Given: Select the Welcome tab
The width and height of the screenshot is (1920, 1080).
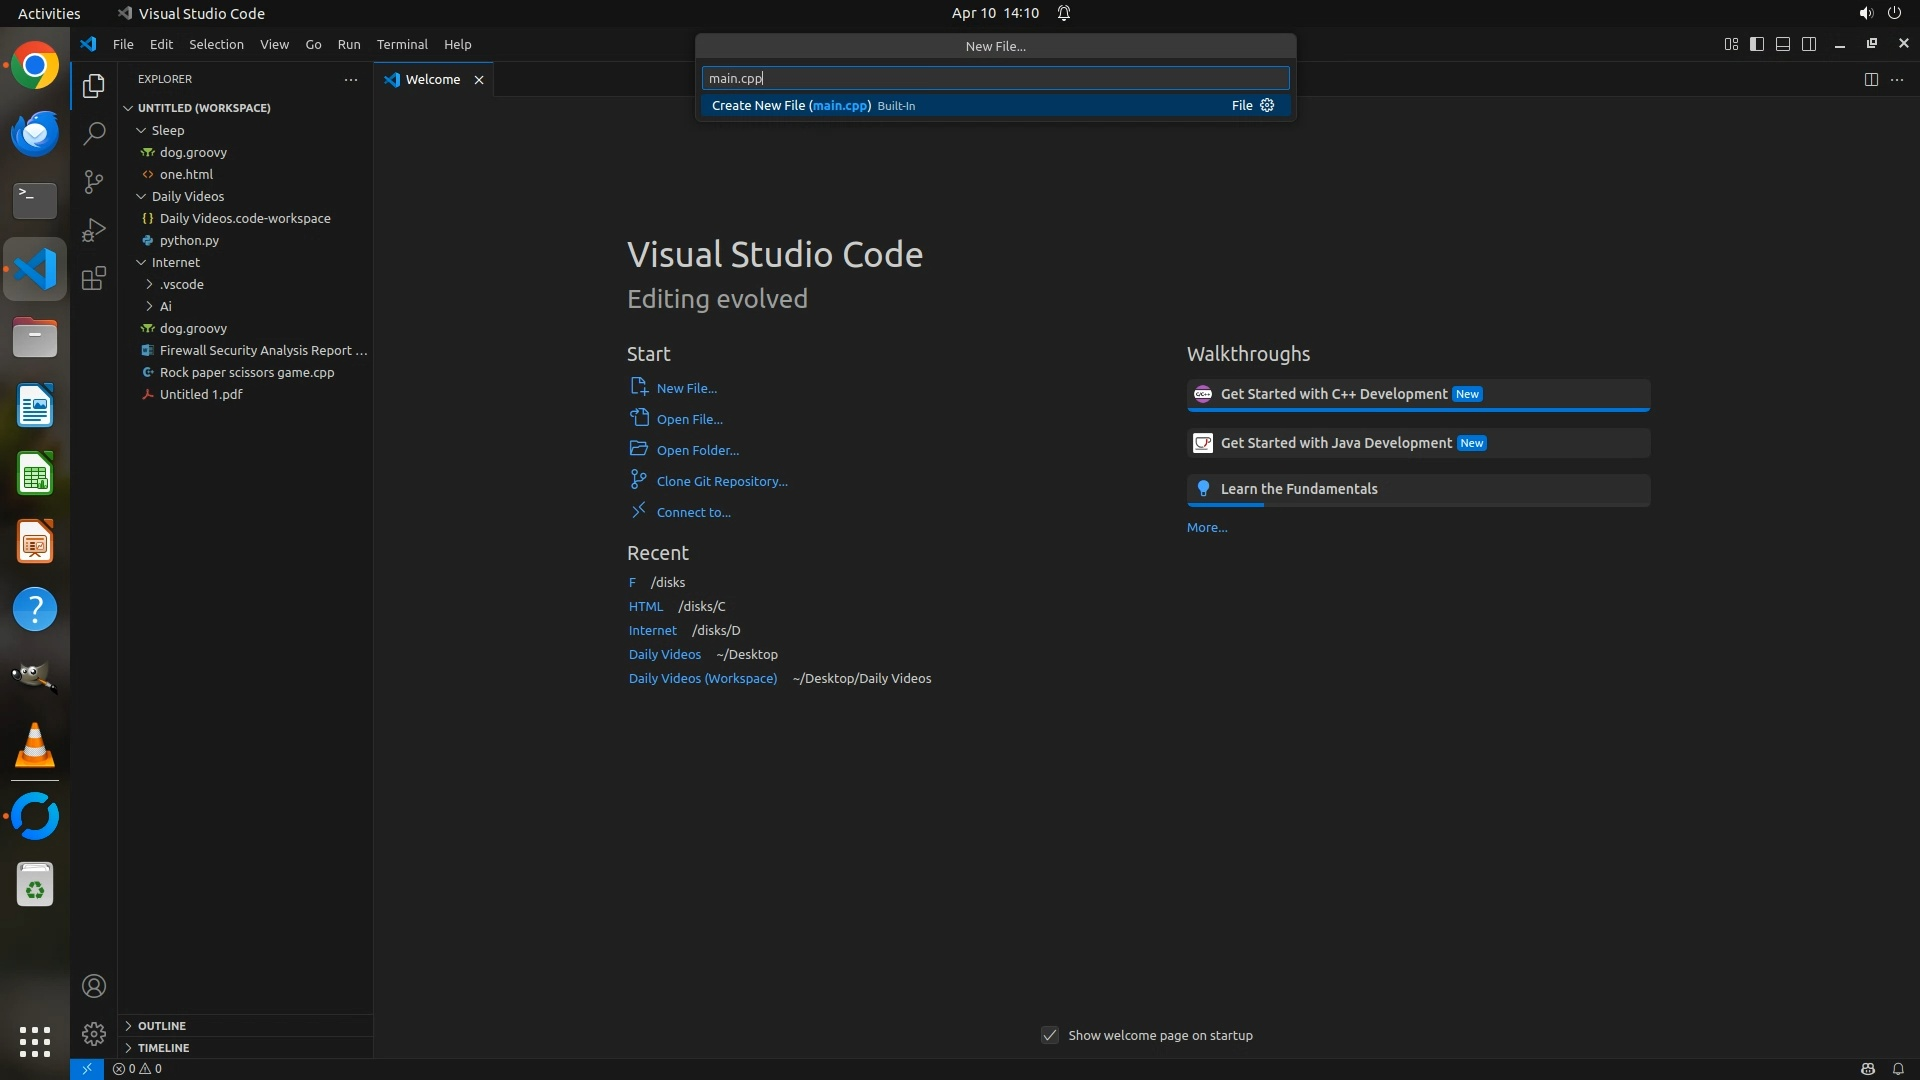Looking at the screenshot, I should (x=432, y=79).
